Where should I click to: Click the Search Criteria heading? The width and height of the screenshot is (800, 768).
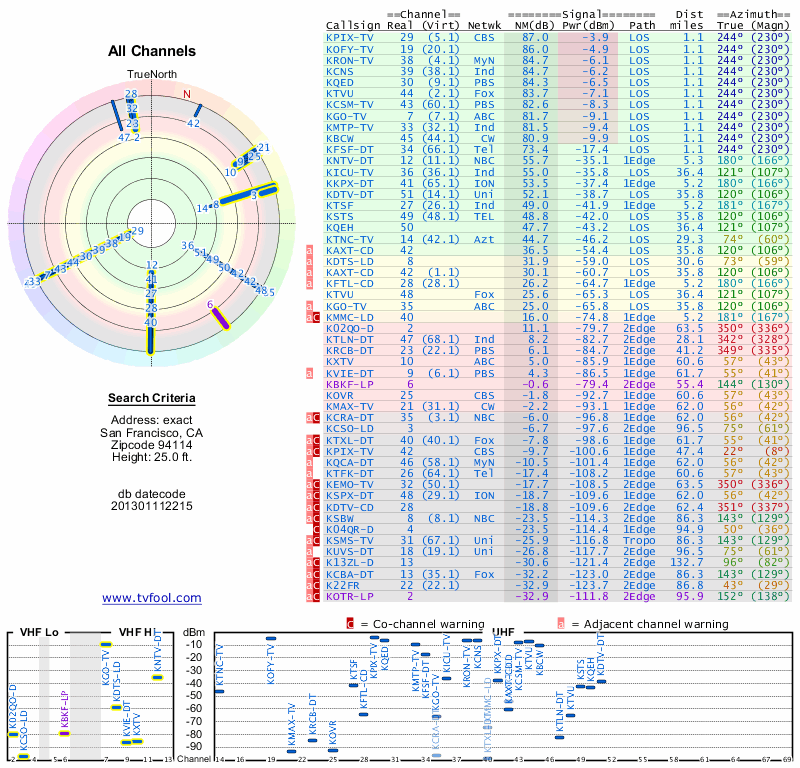(152, 398)
